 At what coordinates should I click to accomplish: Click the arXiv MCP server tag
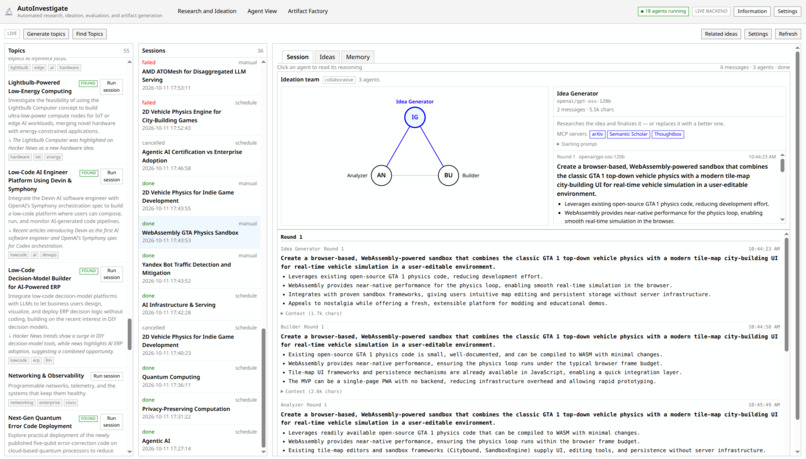597,134
